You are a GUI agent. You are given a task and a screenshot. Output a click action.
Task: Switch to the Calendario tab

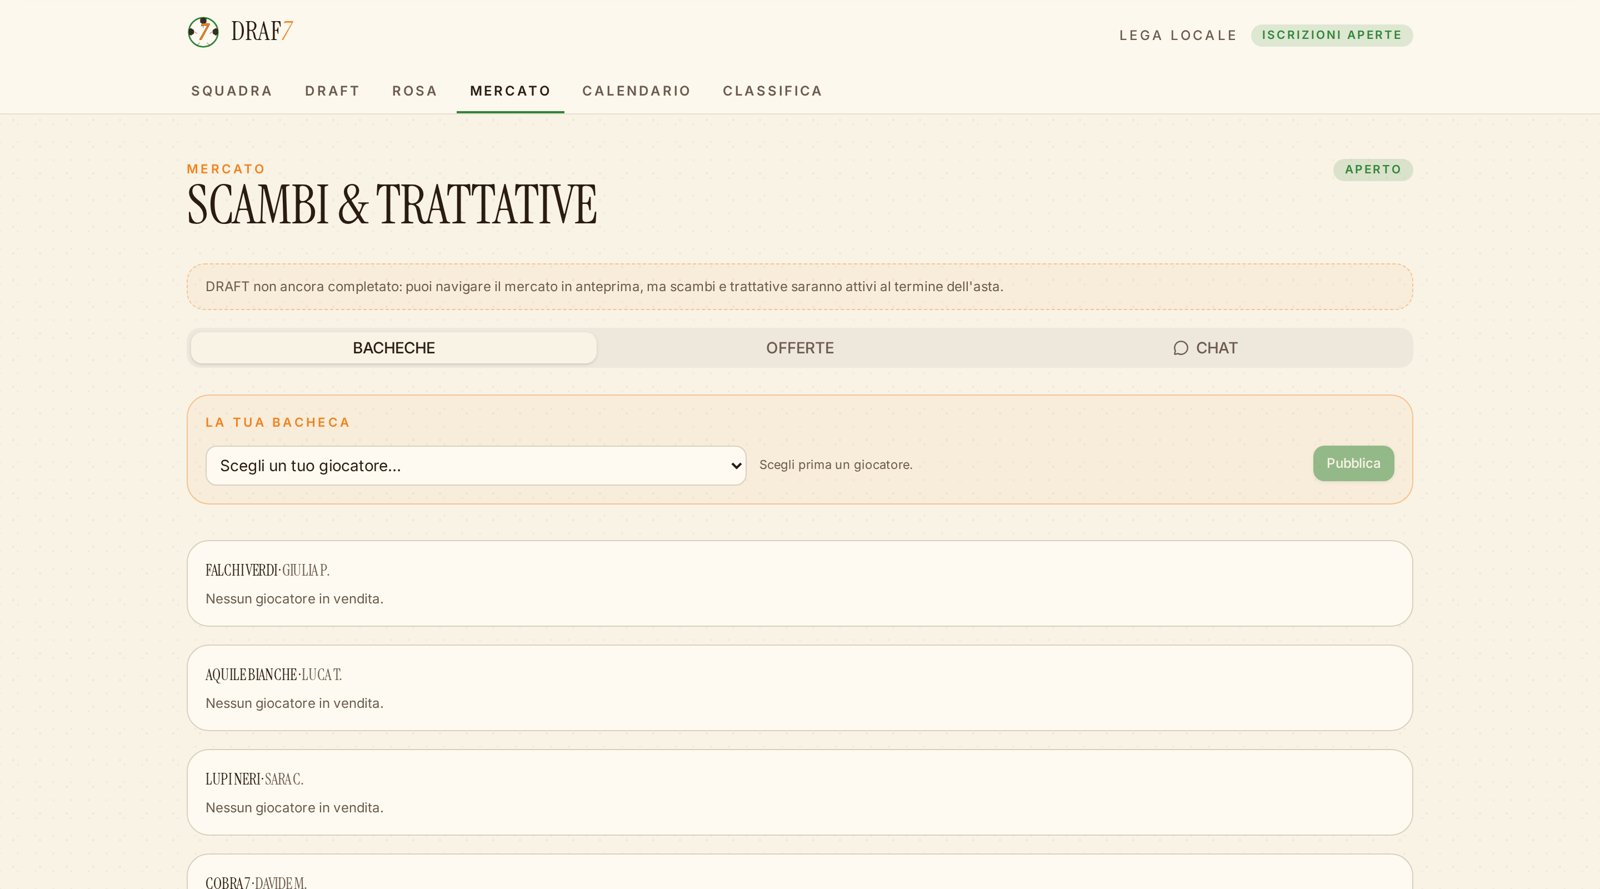[x=636, y=91]
